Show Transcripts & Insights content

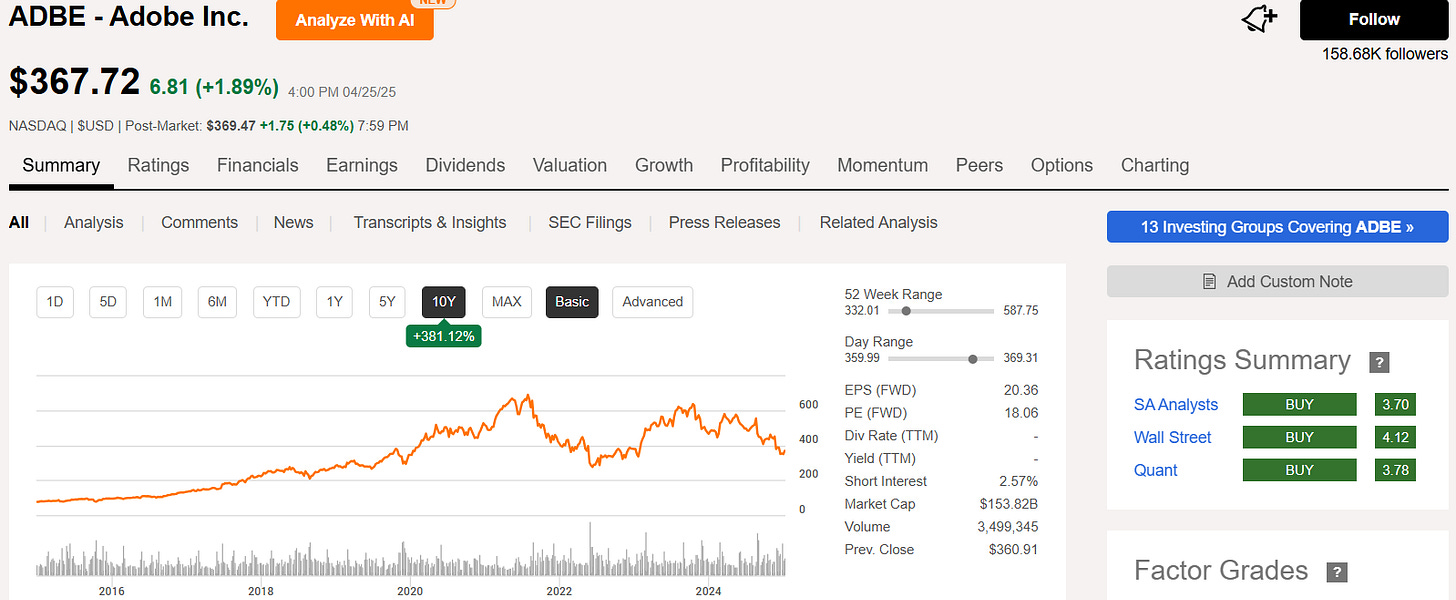[430, 222]
